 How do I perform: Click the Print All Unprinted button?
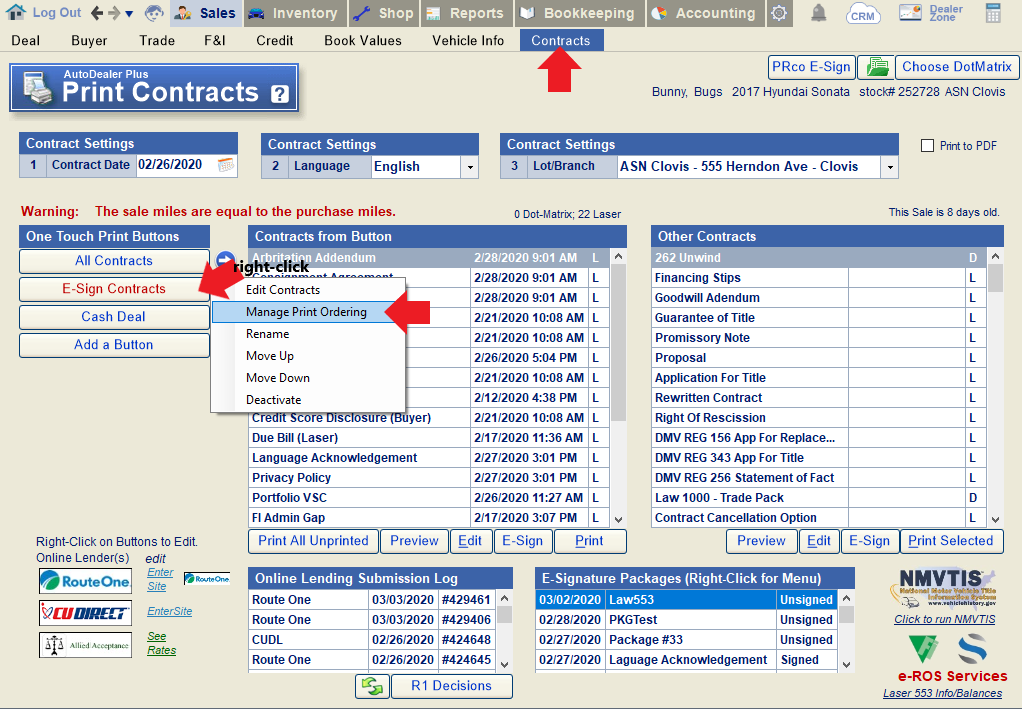pyautogui.click(x=314, y=541)
